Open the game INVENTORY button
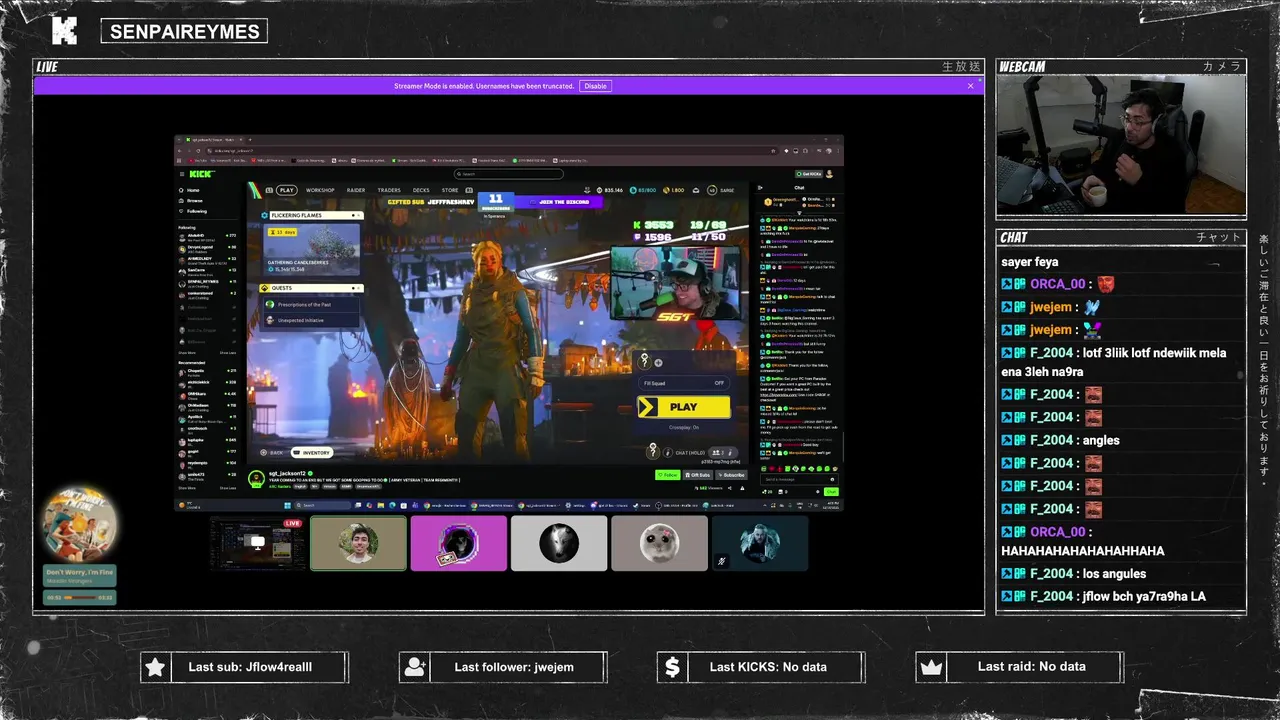1280x720 pixels. (311, 453)
